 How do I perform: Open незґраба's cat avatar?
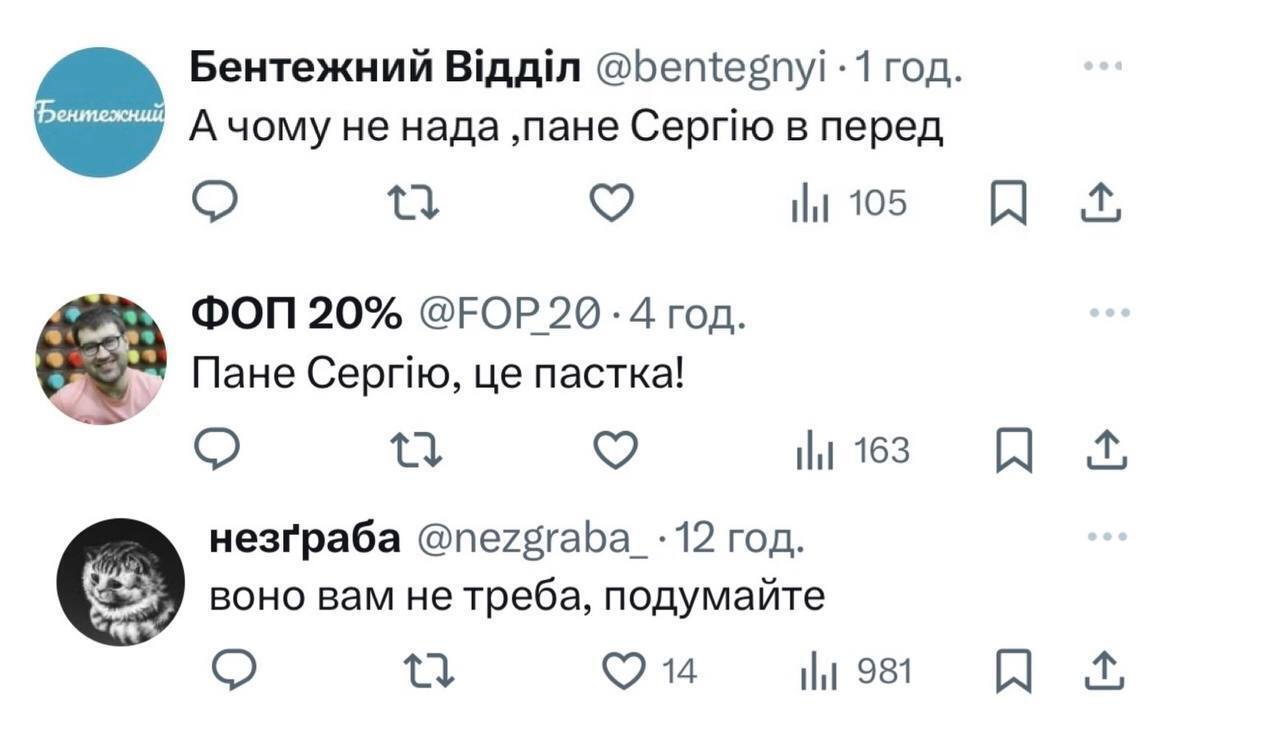click(118, 582)
